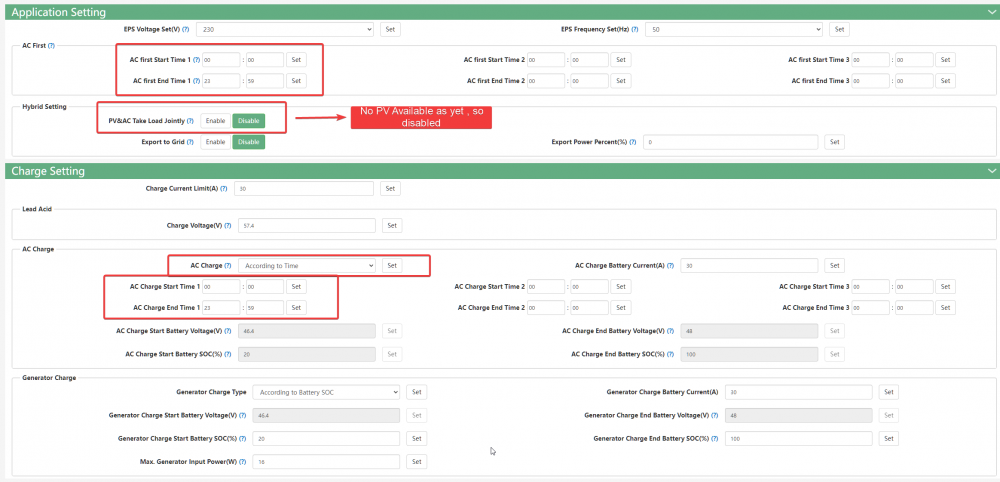Open help for Generator Charge Start Battery Voltage(V)
The height and width of the screenshot is (482, 1000).
(x=243, y=415)
